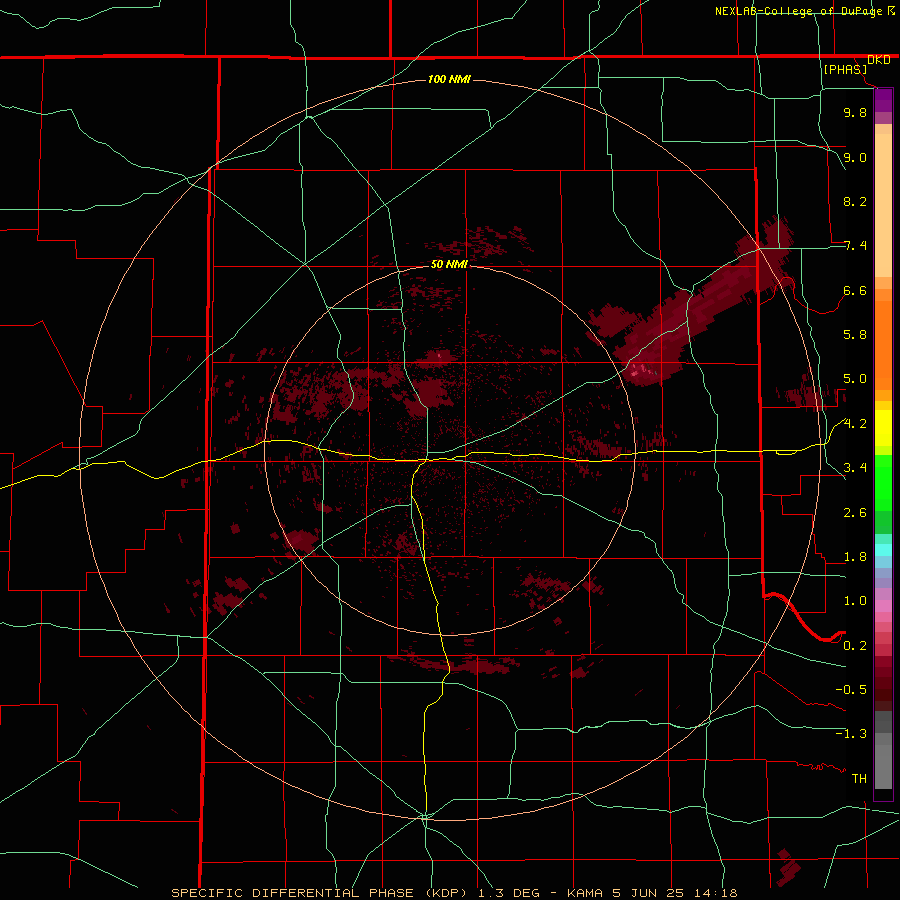Select the 50 NMI range ring label

[449, 265]
